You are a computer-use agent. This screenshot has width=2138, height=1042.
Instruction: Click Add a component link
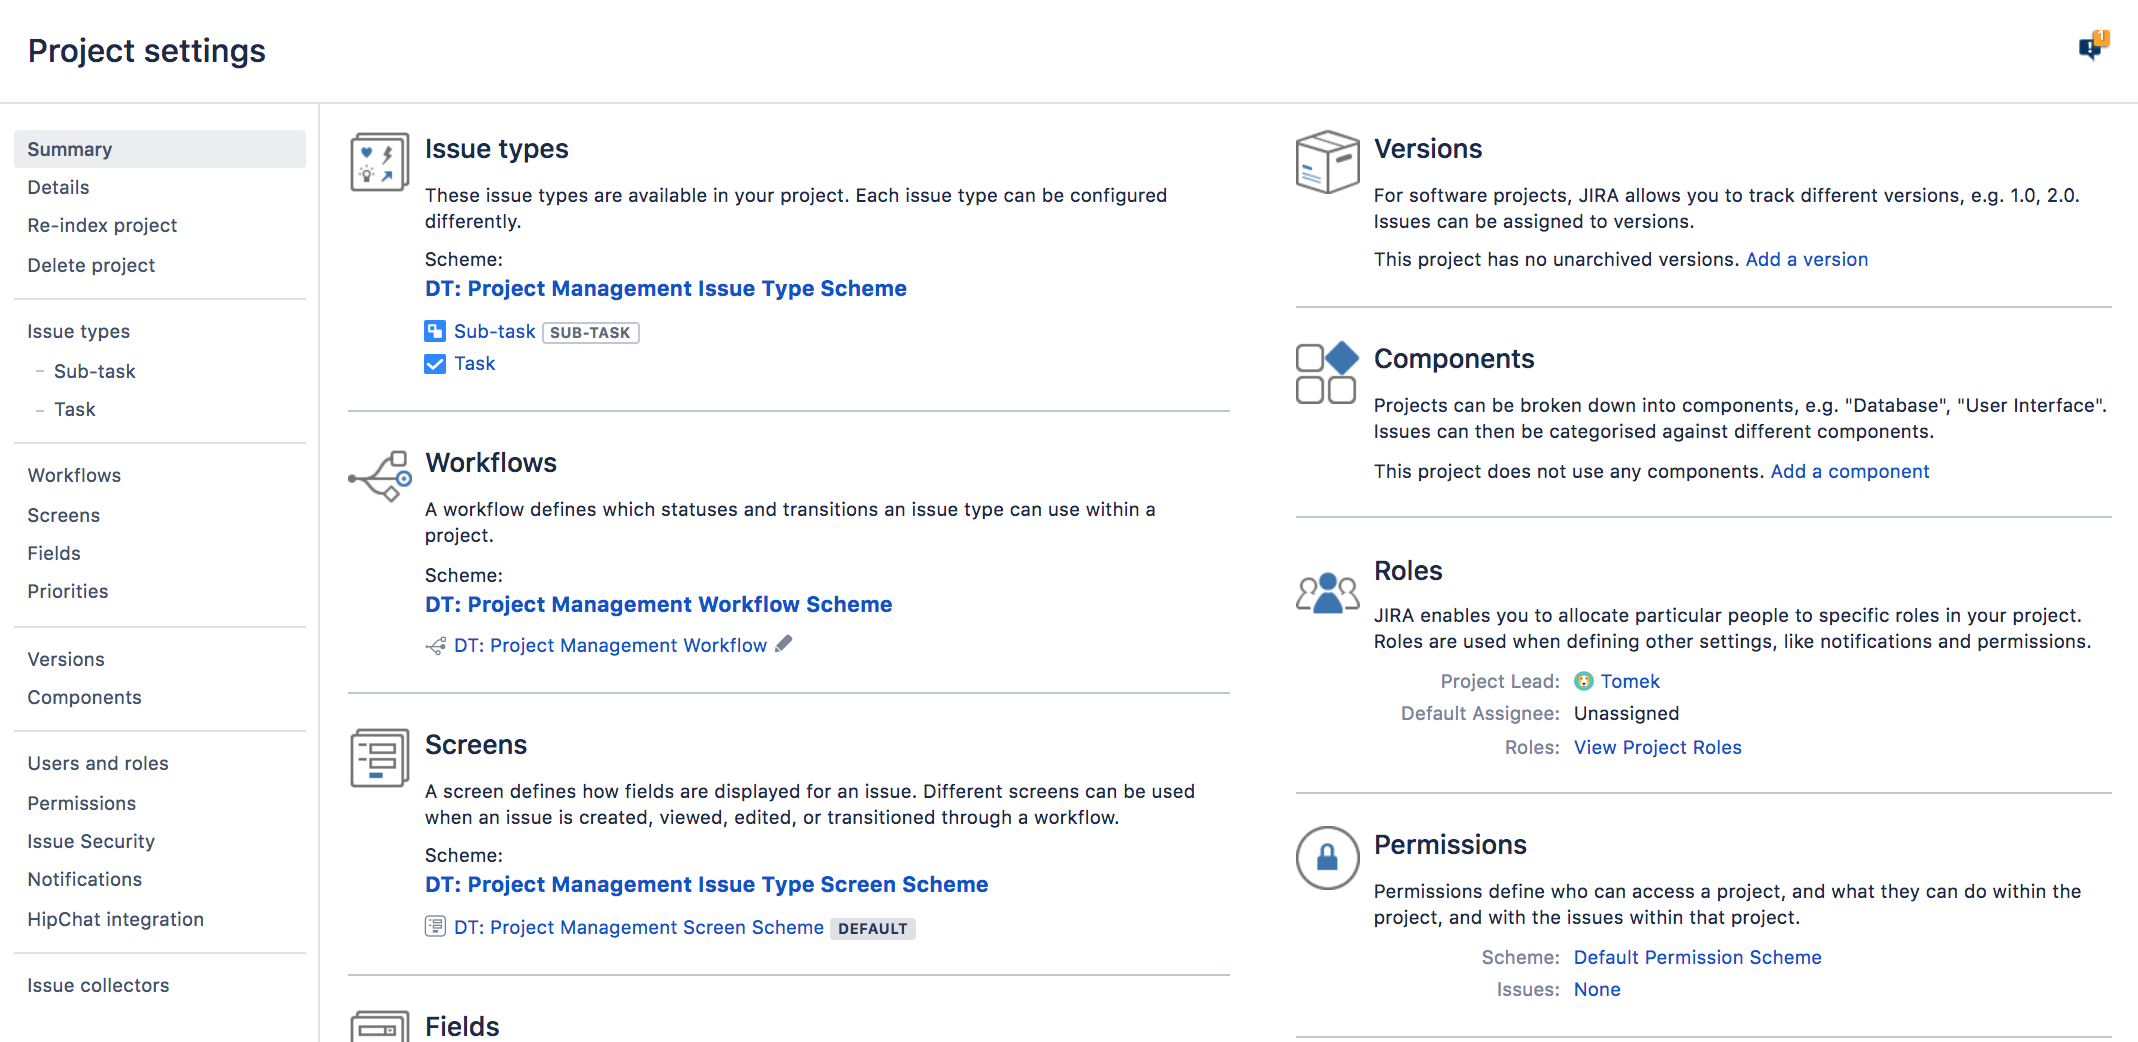[1850, 471]
